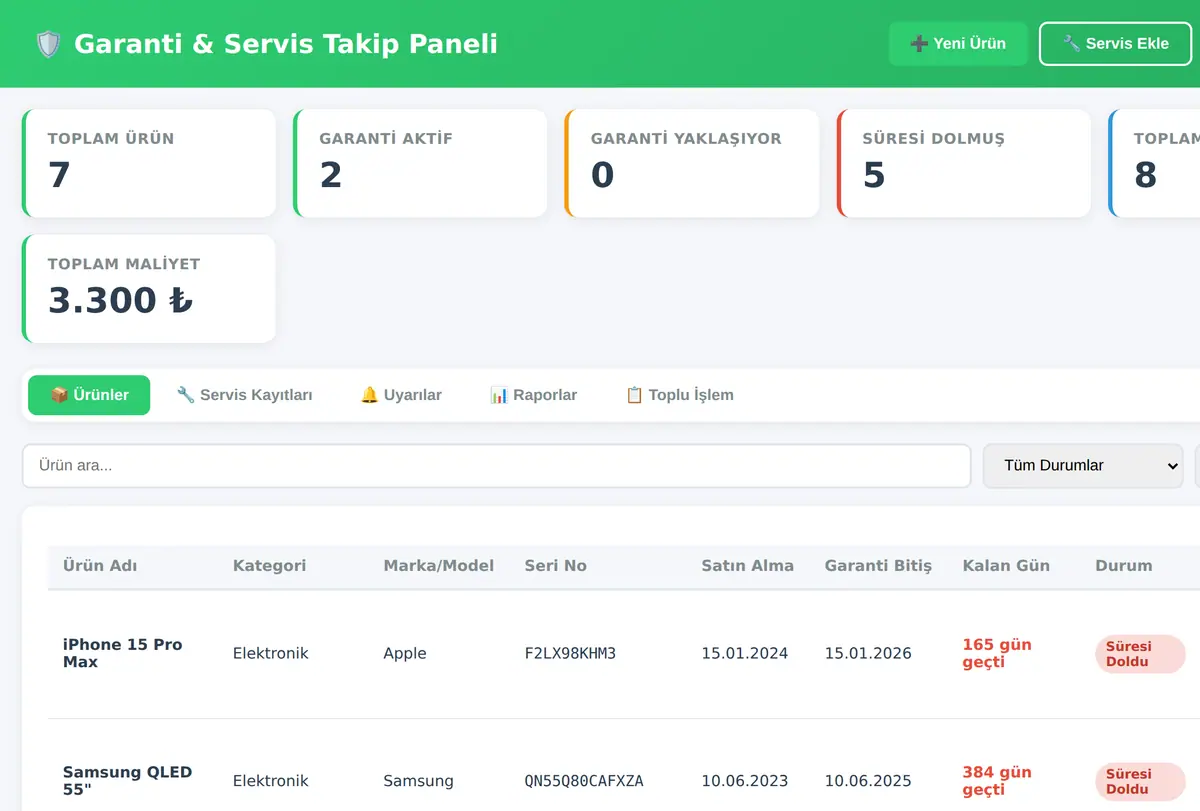Expand the Tüm Durumlar dropdown
Viewport: 1200px width, 811px height.
pos(1083,466)
